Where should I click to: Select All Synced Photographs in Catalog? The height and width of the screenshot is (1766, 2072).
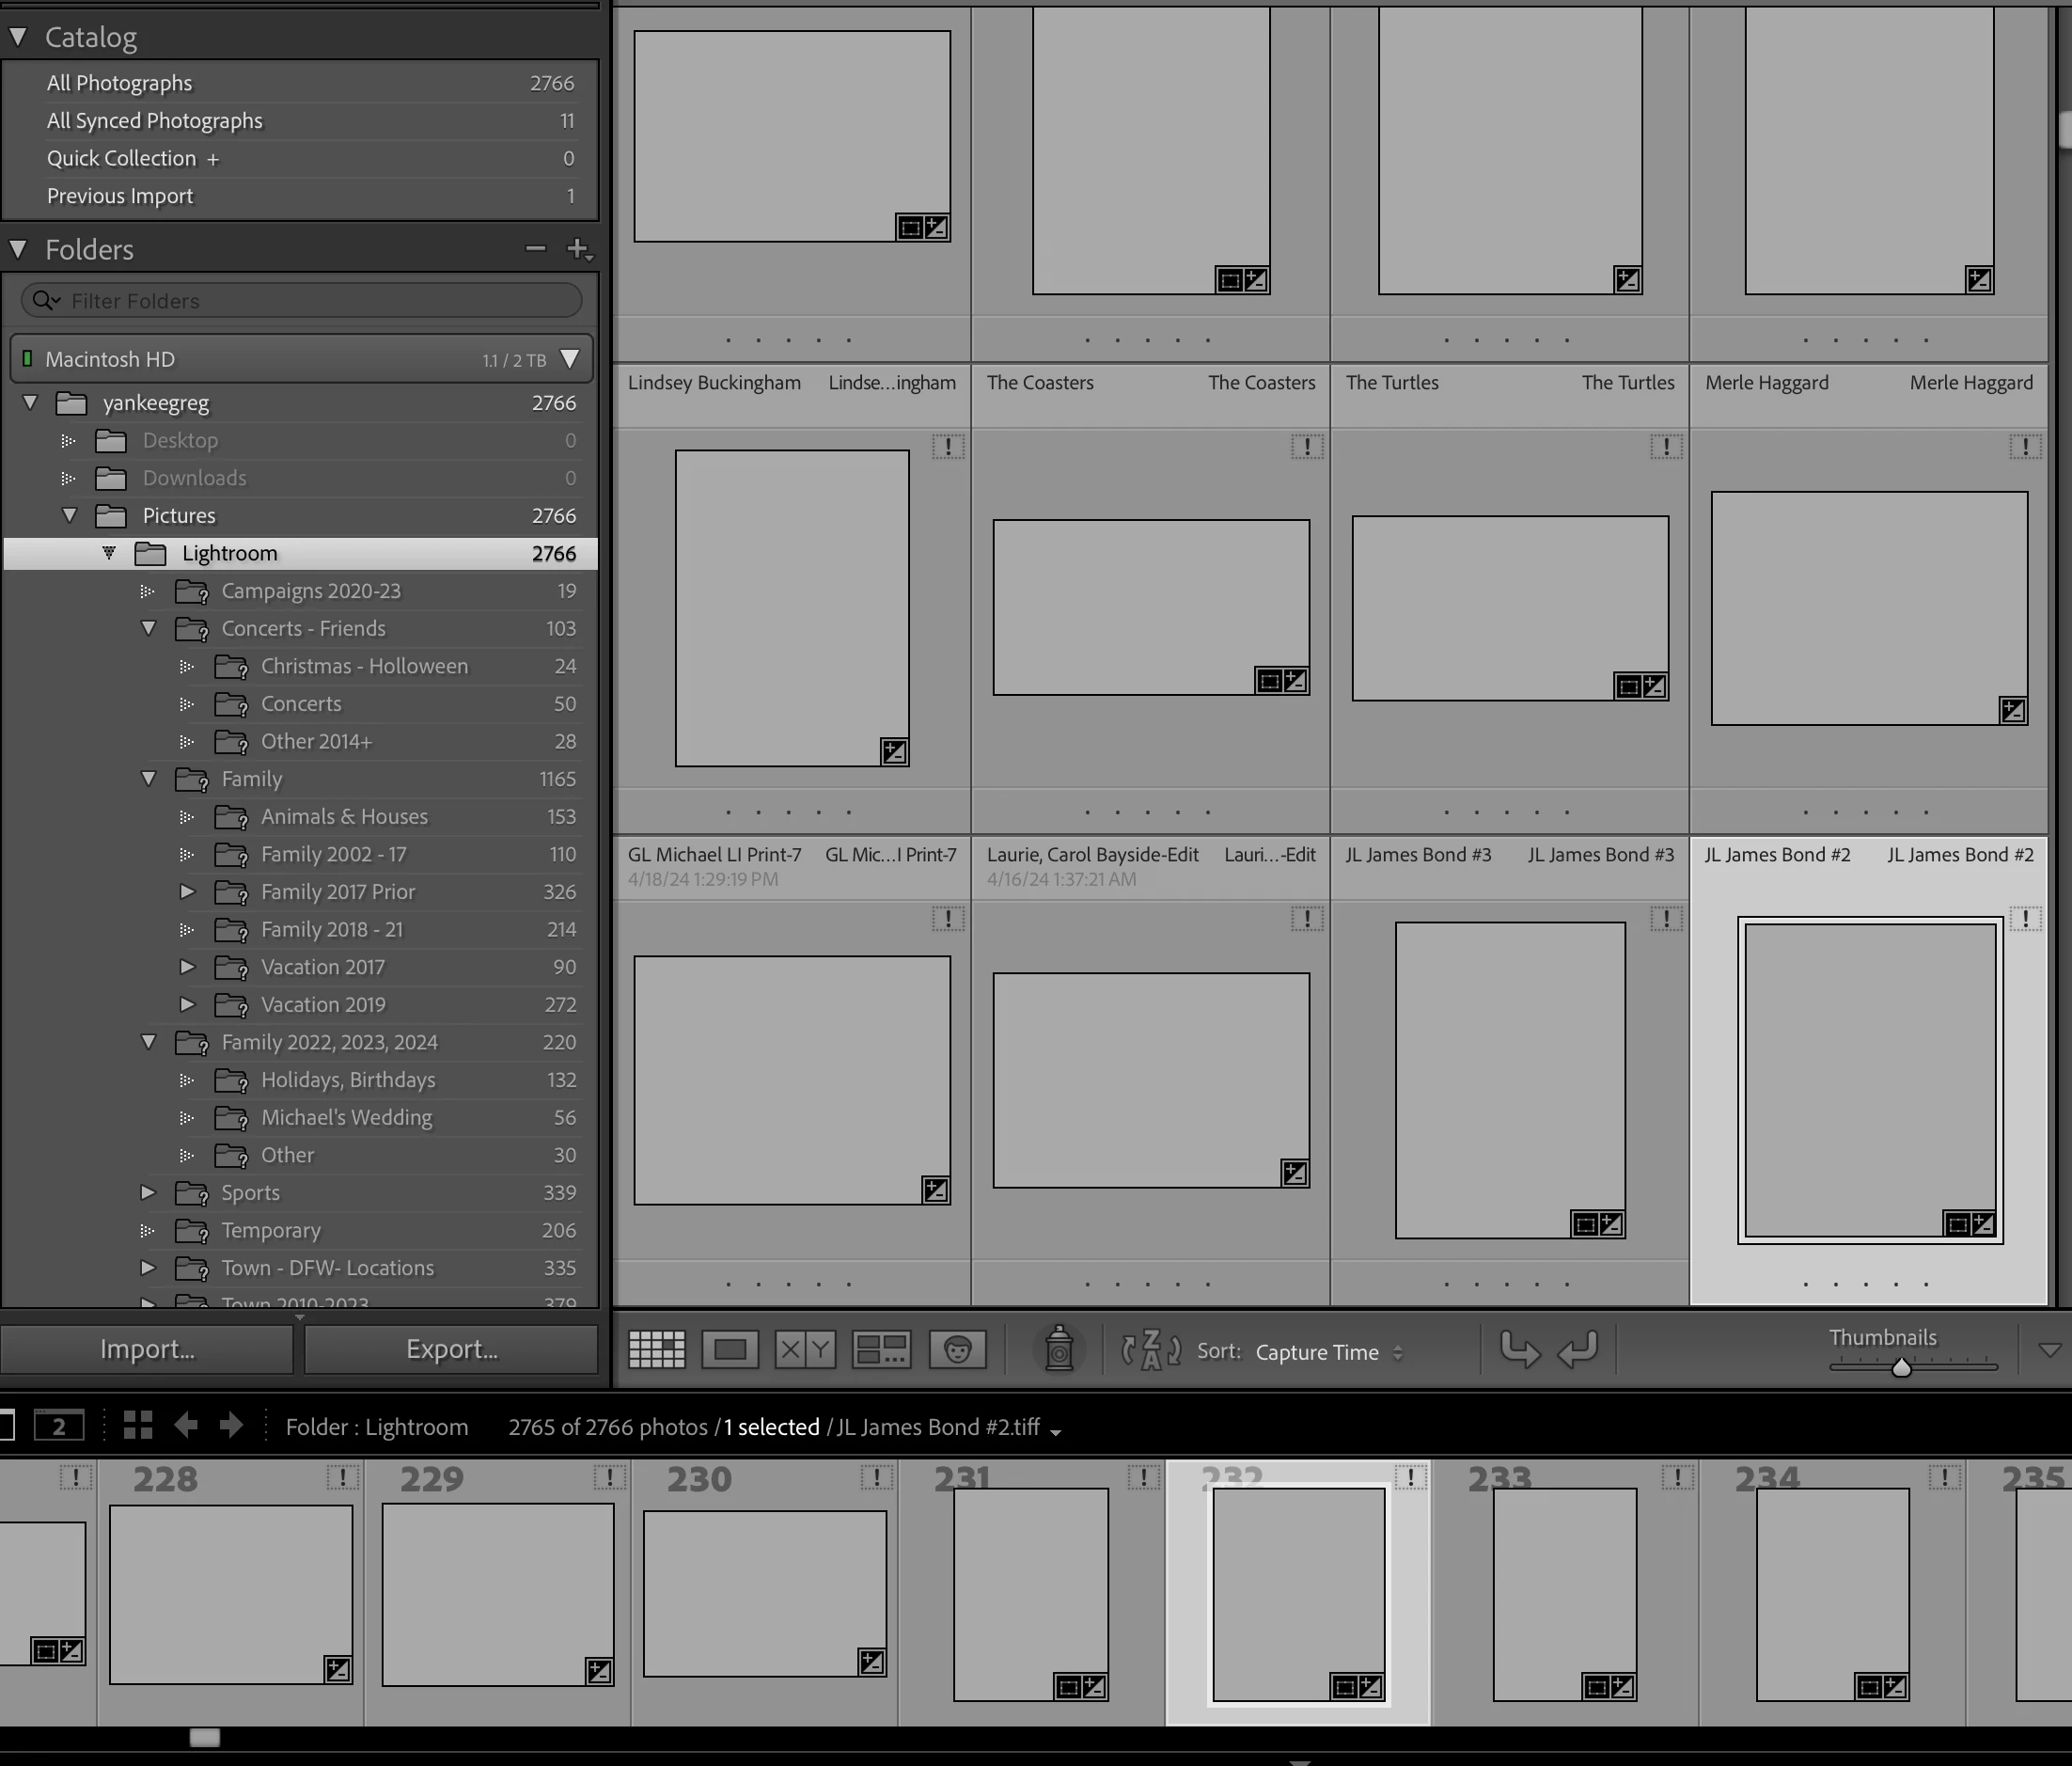155,121
